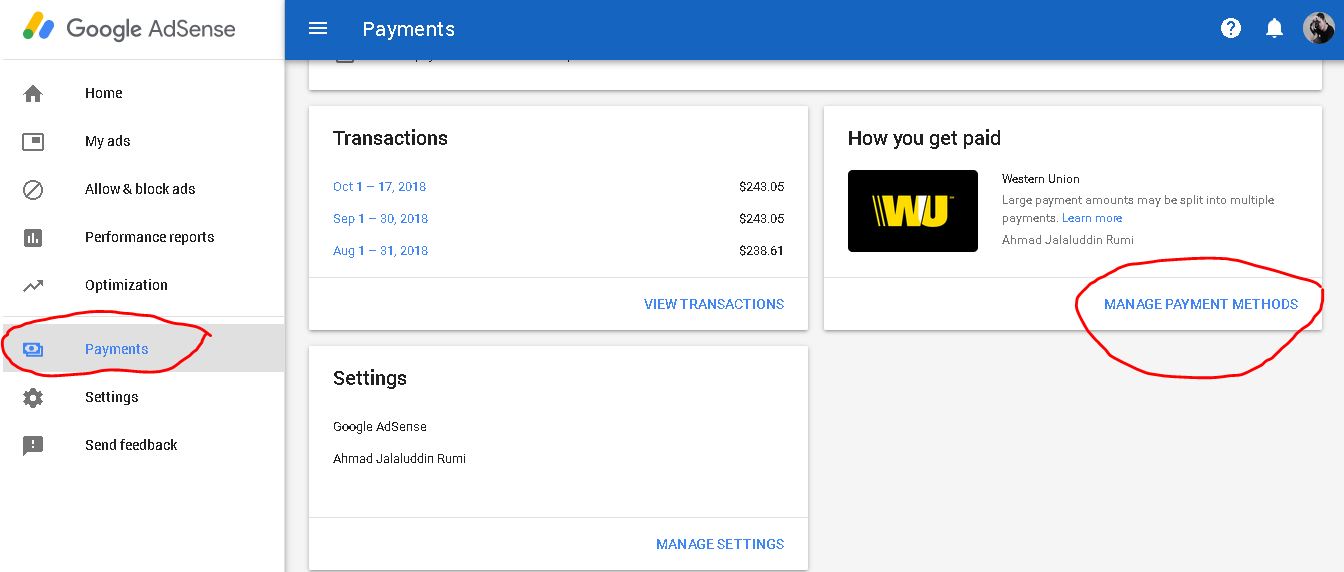Open the Sep 1 – 30, 2018 transaction
The width and height of the screenshot is (1344, 572).
click(380, 219)
